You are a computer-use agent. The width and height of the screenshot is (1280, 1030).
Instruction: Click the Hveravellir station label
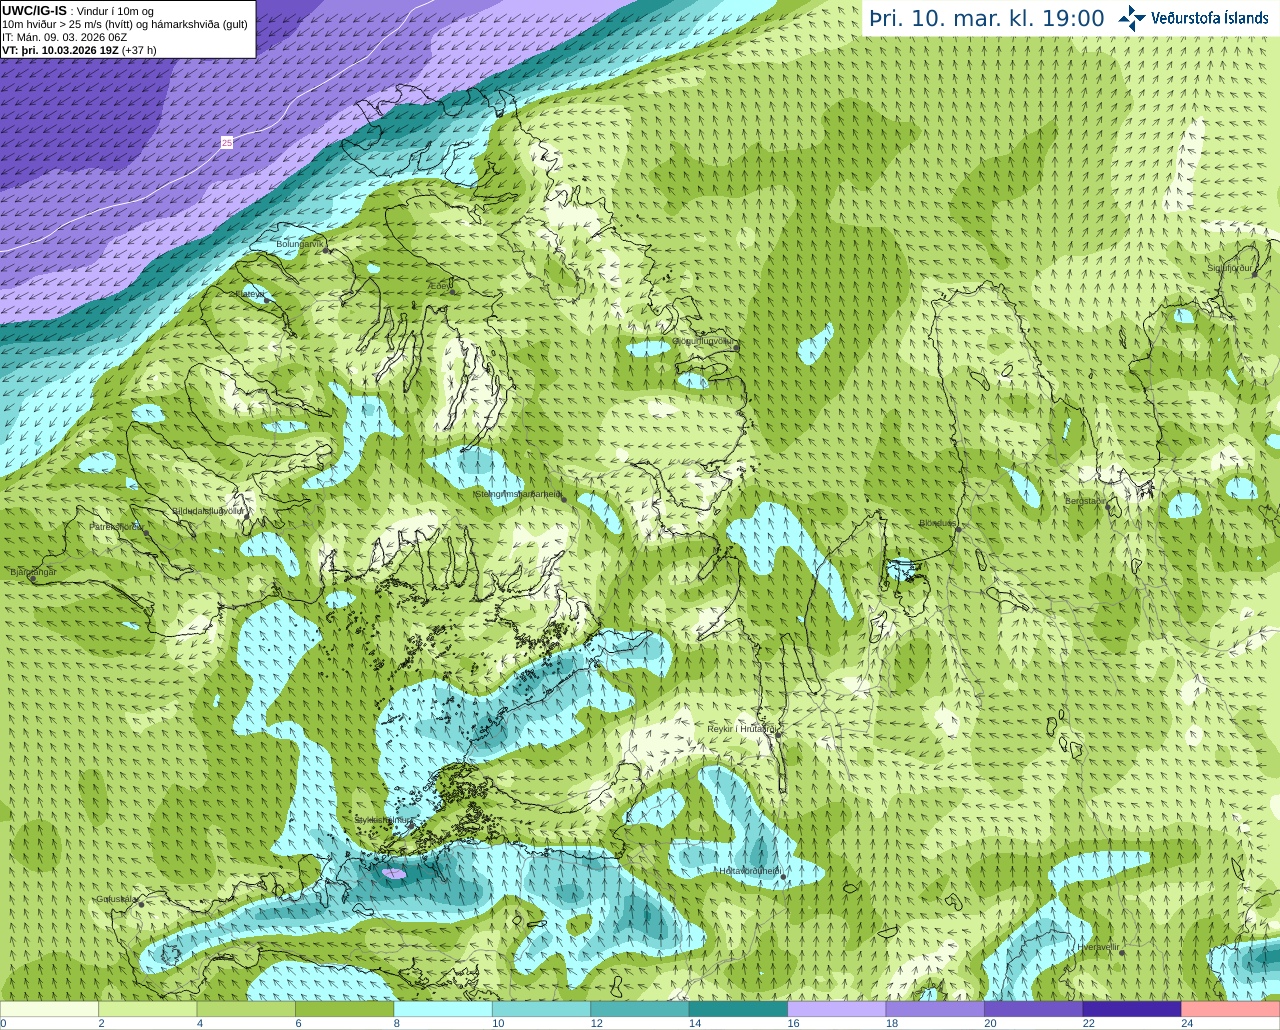click(1098, 946)
